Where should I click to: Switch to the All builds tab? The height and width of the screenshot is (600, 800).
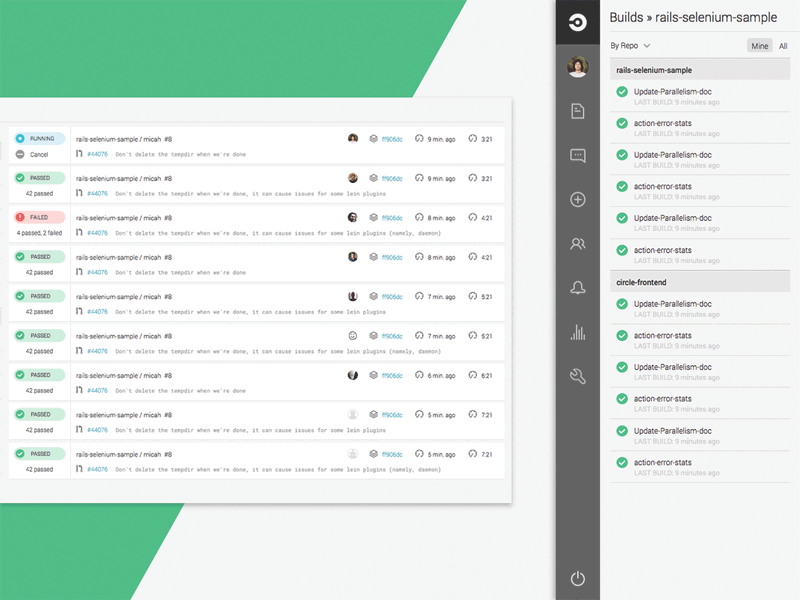pos(783,46)
